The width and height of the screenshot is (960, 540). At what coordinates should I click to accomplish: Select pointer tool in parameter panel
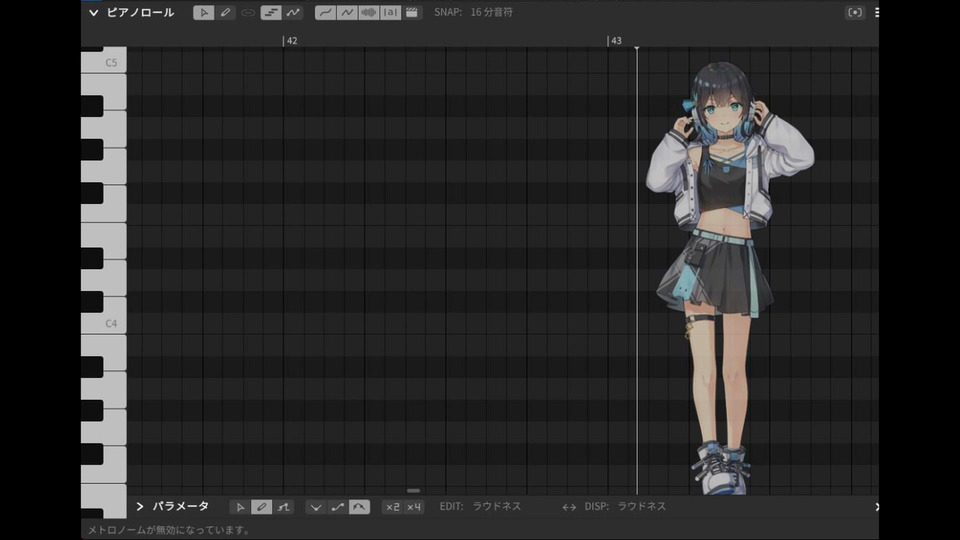(240, 507)
